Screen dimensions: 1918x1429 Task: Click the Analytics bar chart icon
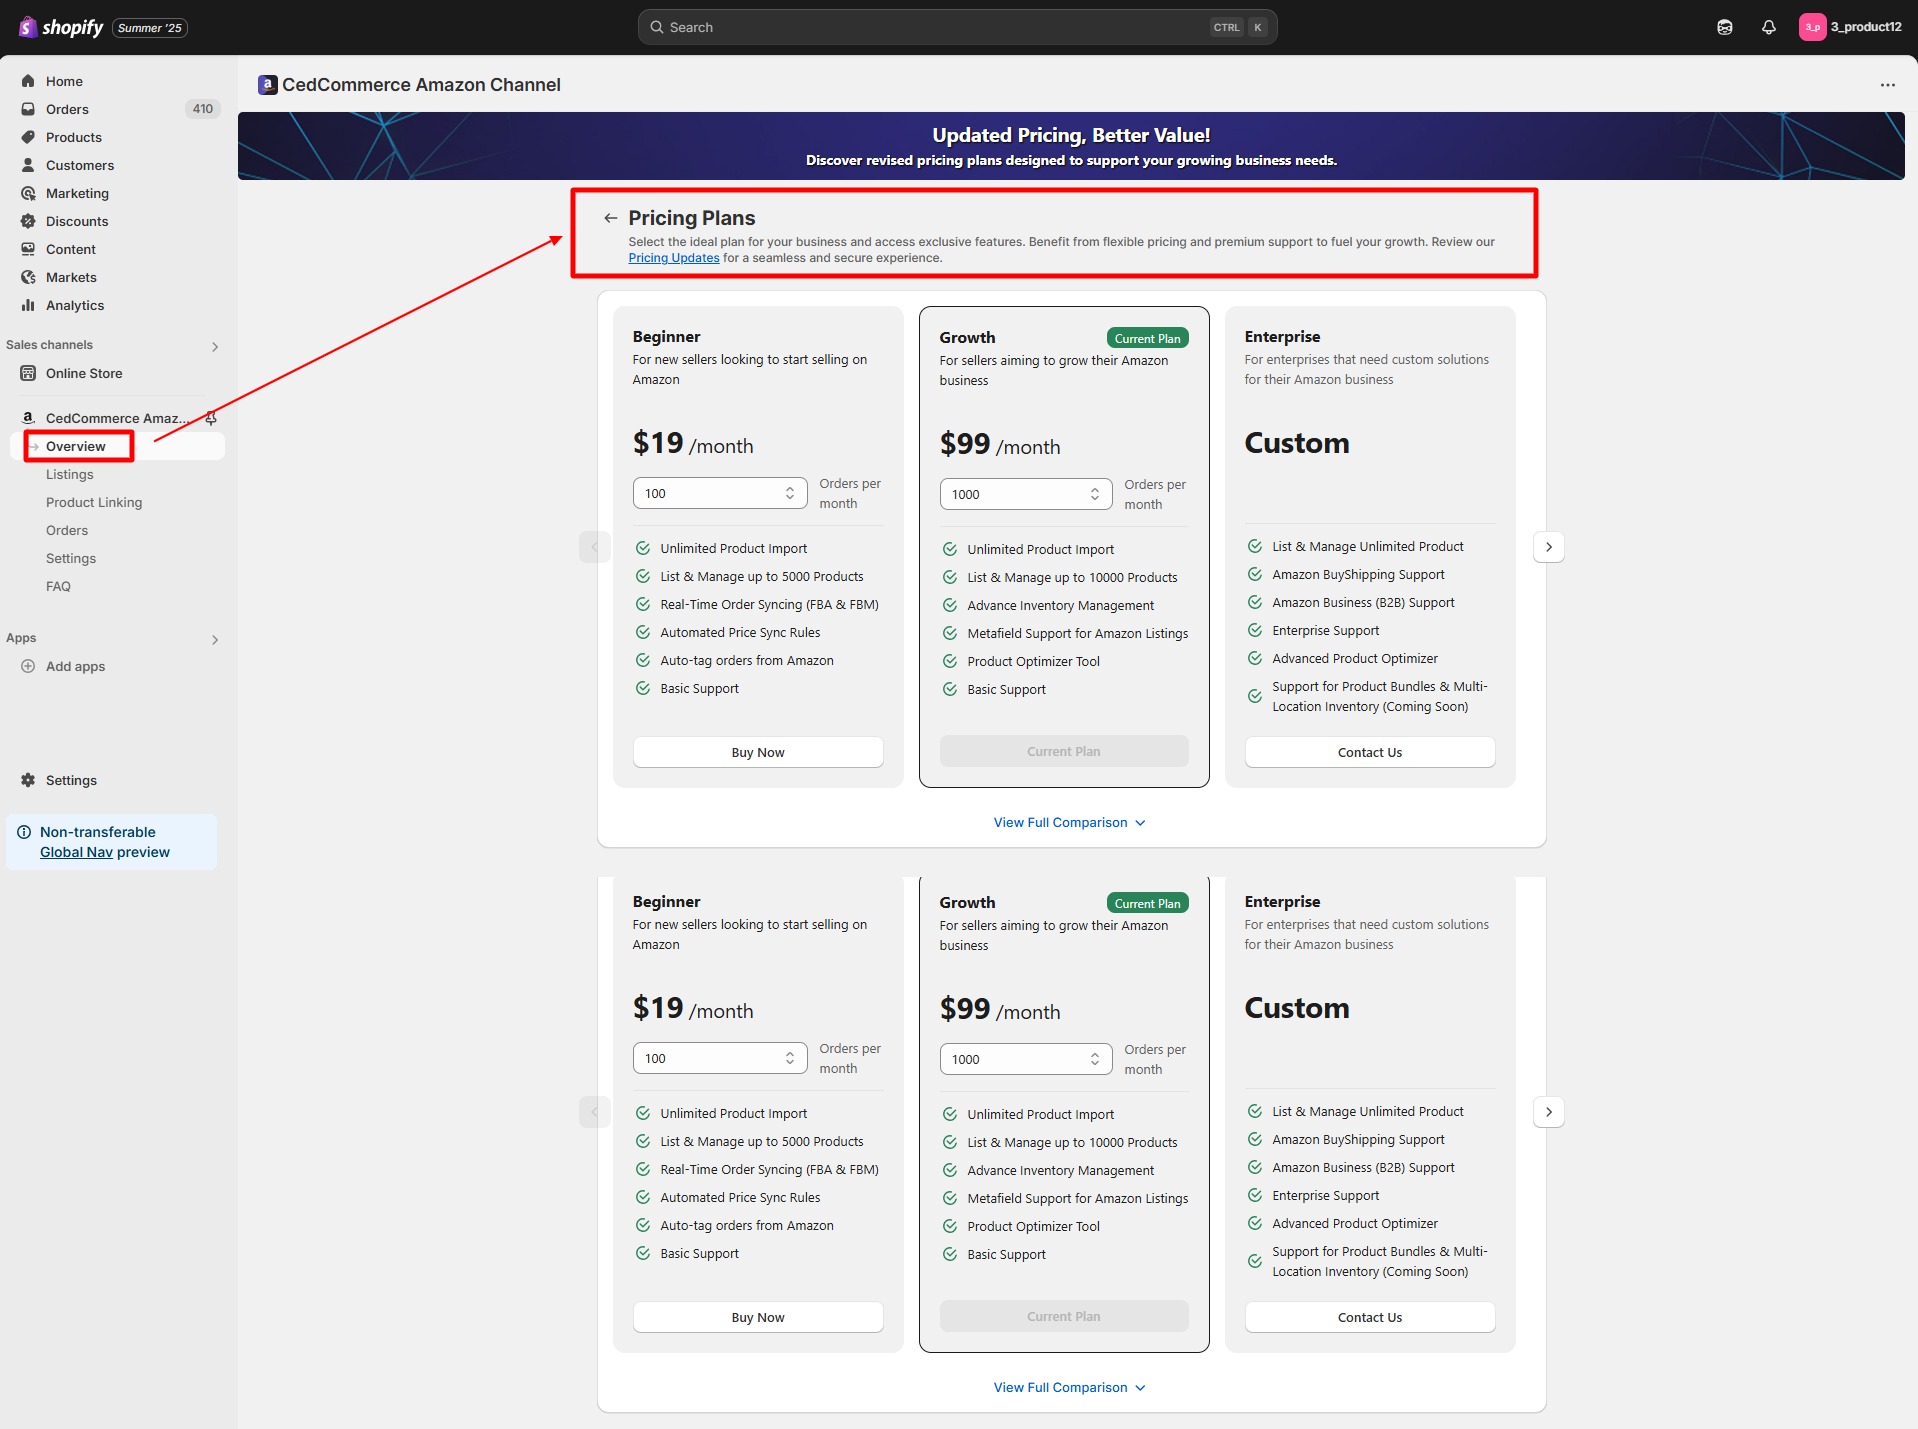point(28,305)
